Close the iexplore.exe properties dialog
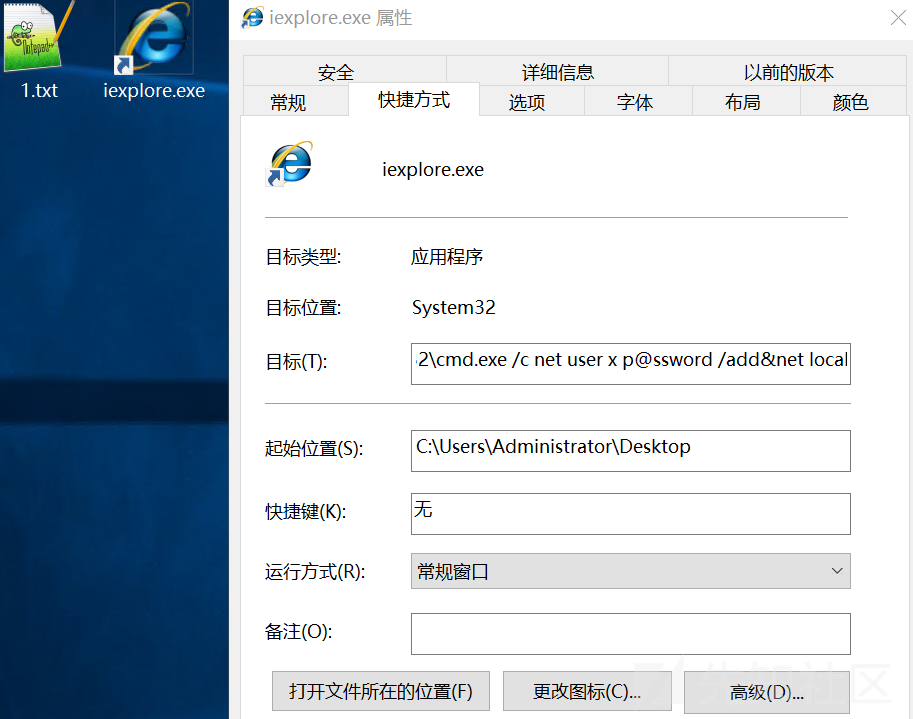 click(898, 18)
